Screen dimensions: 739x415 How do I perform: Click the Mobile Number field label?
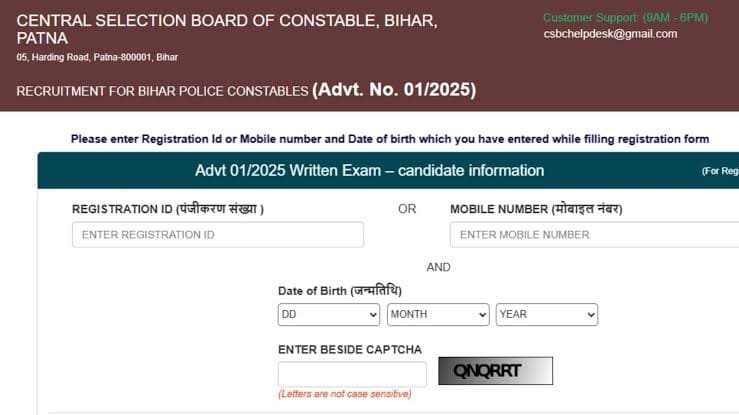point(536,209)
